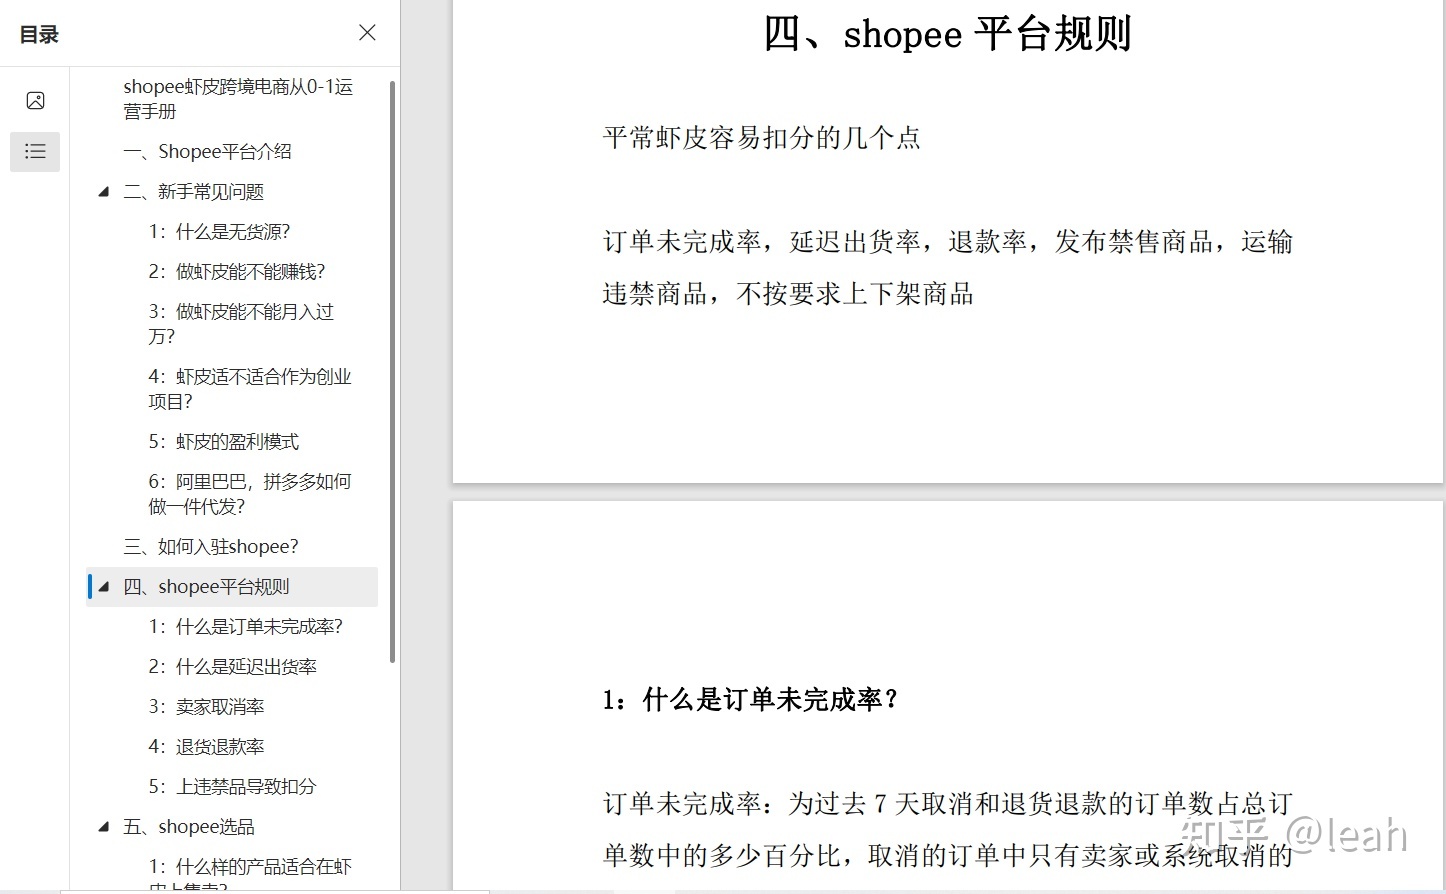Select the outline list view icon
This screenshot has width=1446, height=894.
coord(35,152)
